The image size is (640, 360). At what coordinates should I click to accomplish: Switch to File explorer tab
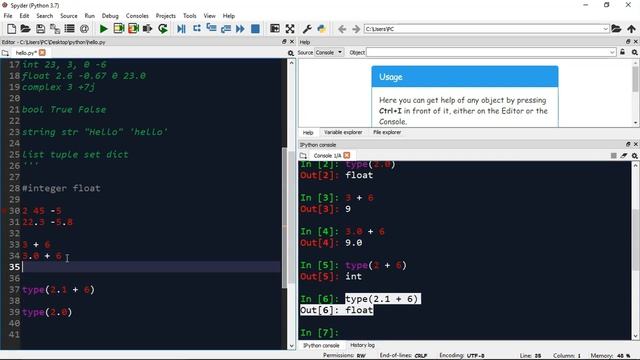click(x=387, y=132)
